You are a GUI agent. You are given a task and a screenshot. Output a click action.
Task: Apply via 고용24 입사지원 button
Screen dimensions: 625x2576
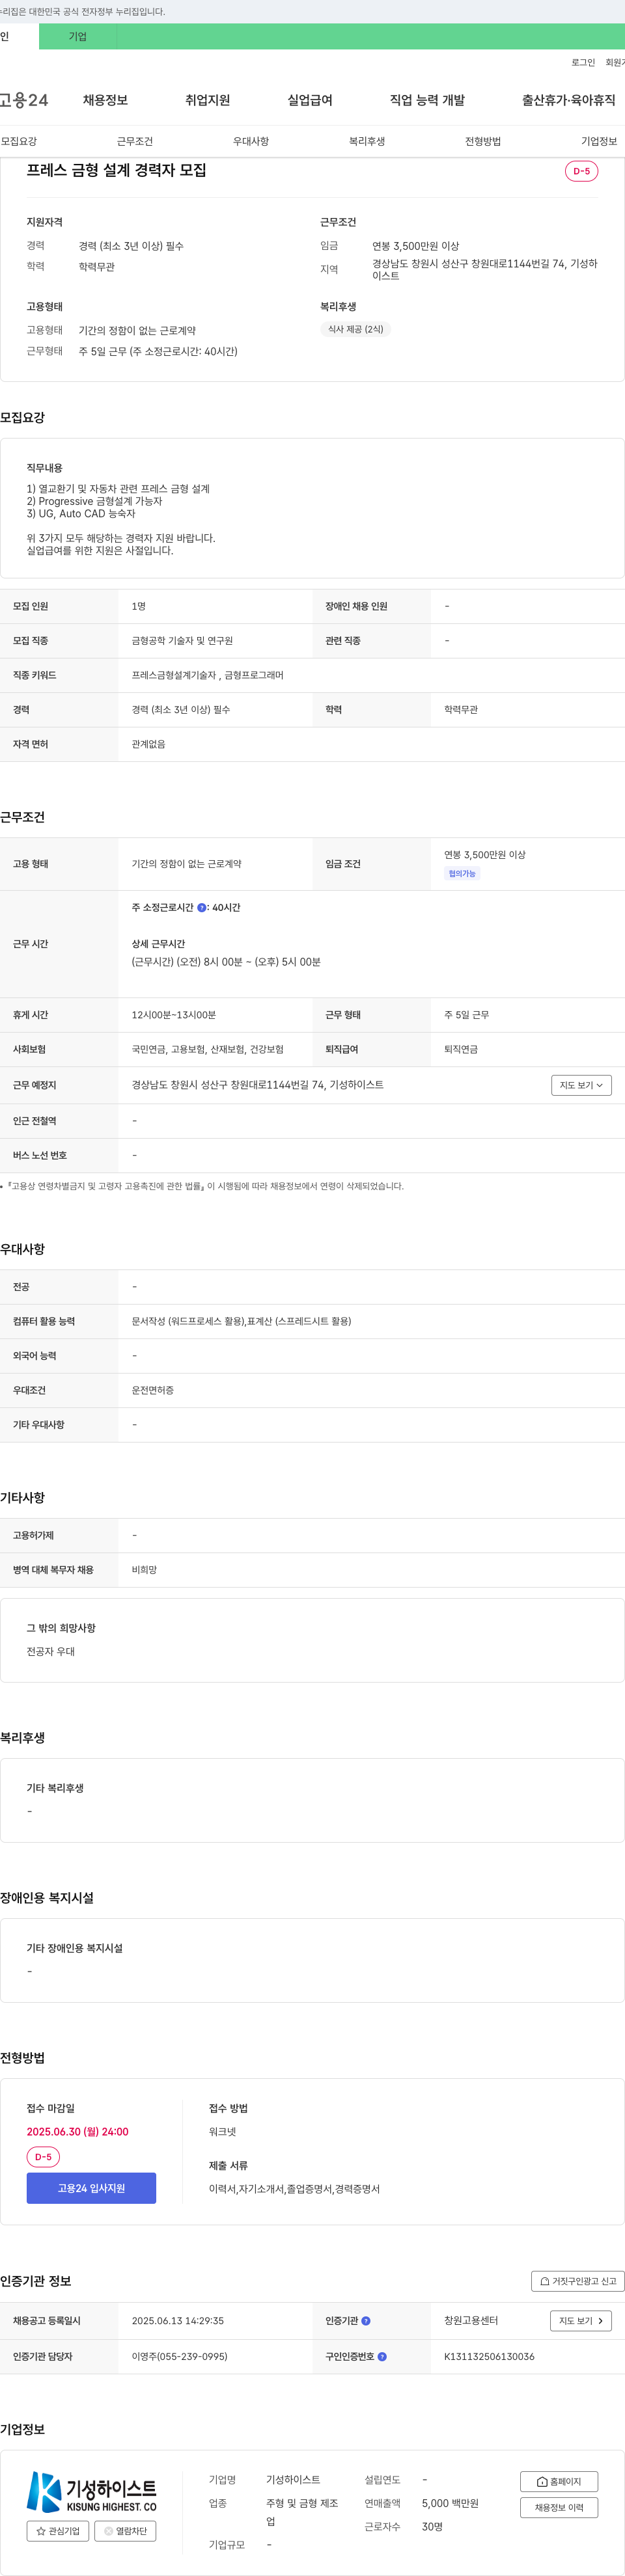91,2188
